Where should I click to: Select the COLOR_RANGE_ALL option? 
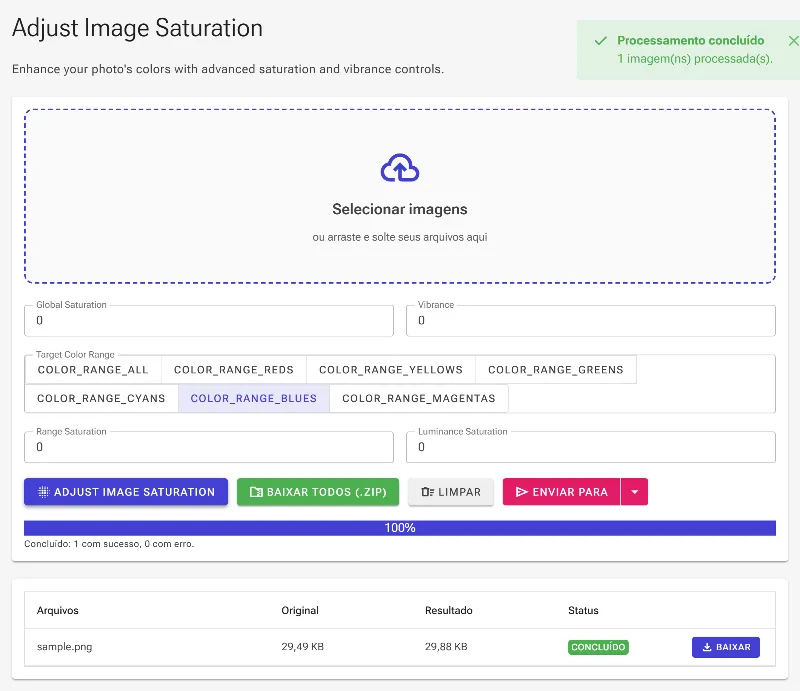(93, 369)
